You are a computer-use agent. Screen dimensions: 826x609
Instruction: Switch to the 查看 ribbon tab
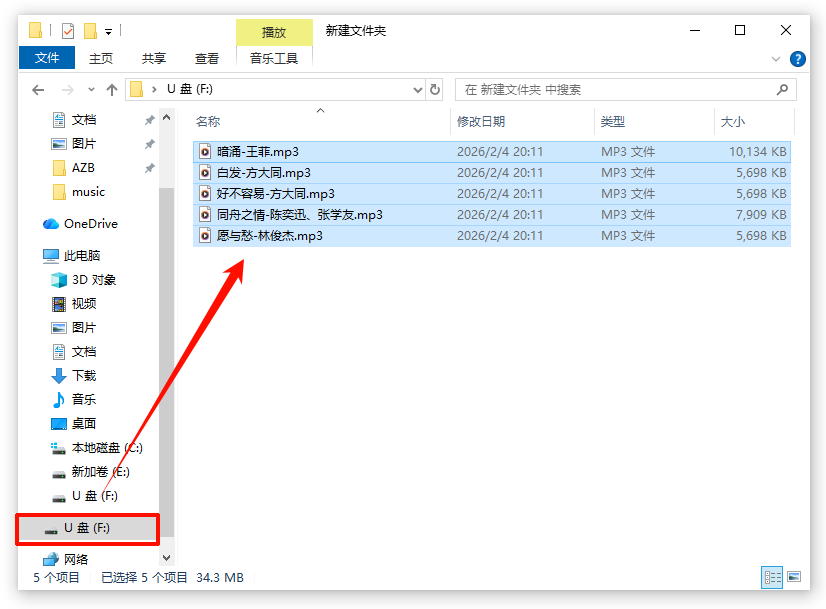tap(206, 58)
